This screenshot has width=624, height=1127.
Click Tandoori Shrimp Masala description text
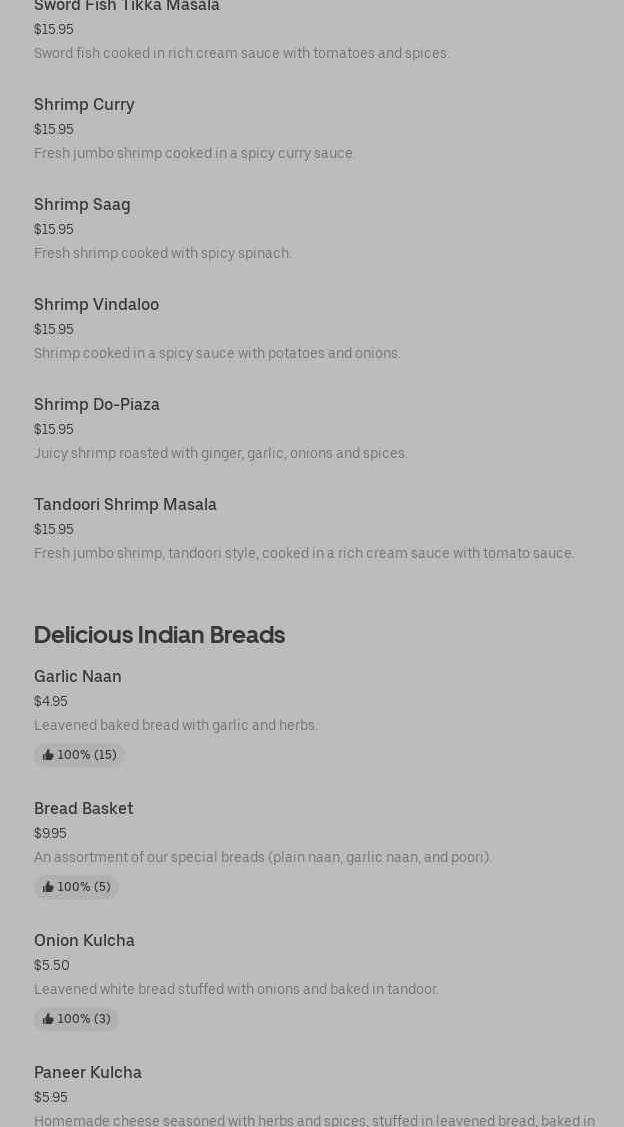coord(304,553)
